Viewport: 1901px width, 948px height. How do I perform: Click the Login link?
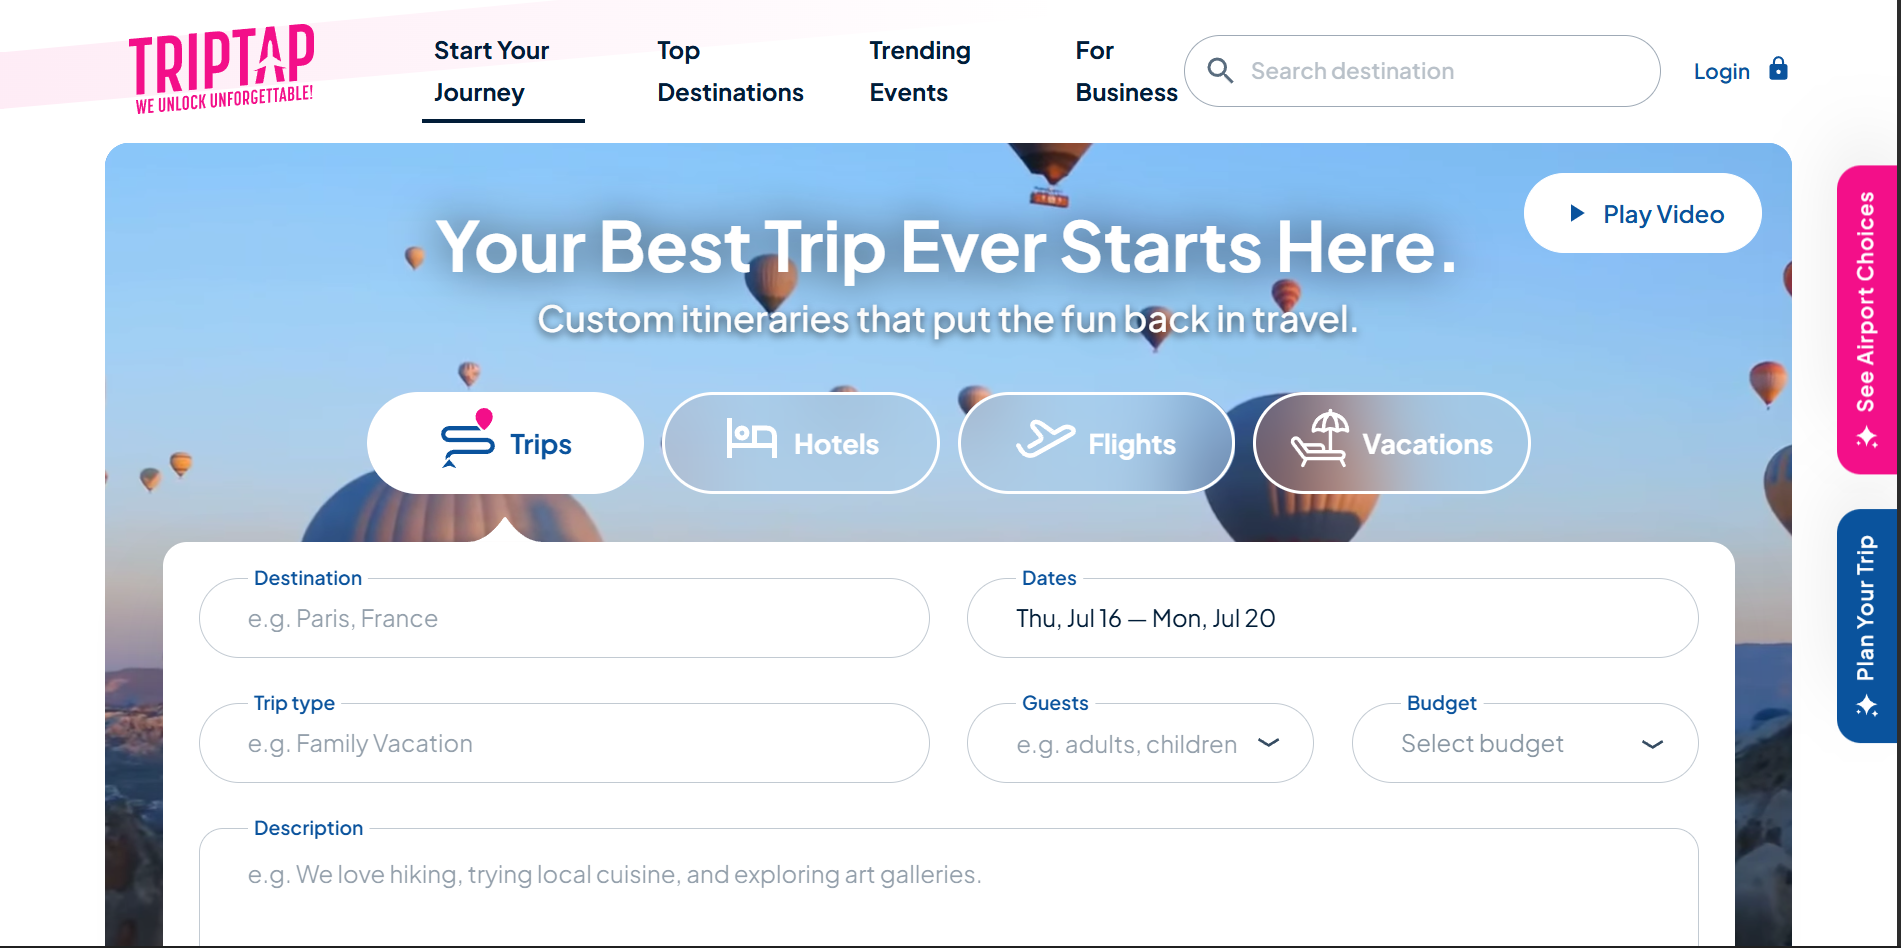1721,72
